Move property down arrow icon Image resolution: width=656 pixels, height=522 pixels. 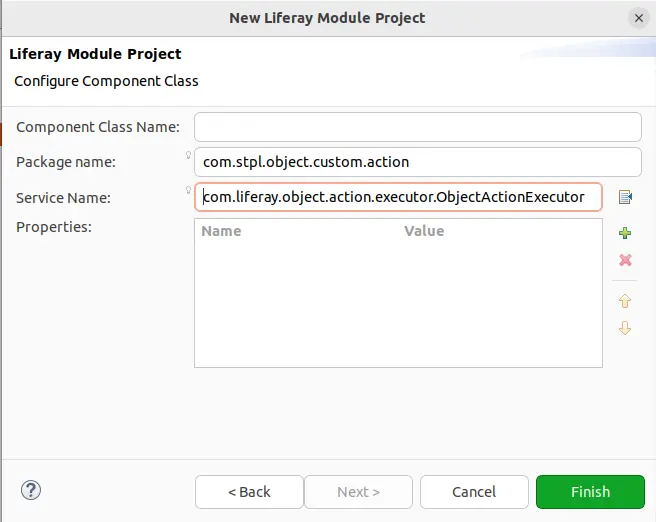tap(625, 328)
